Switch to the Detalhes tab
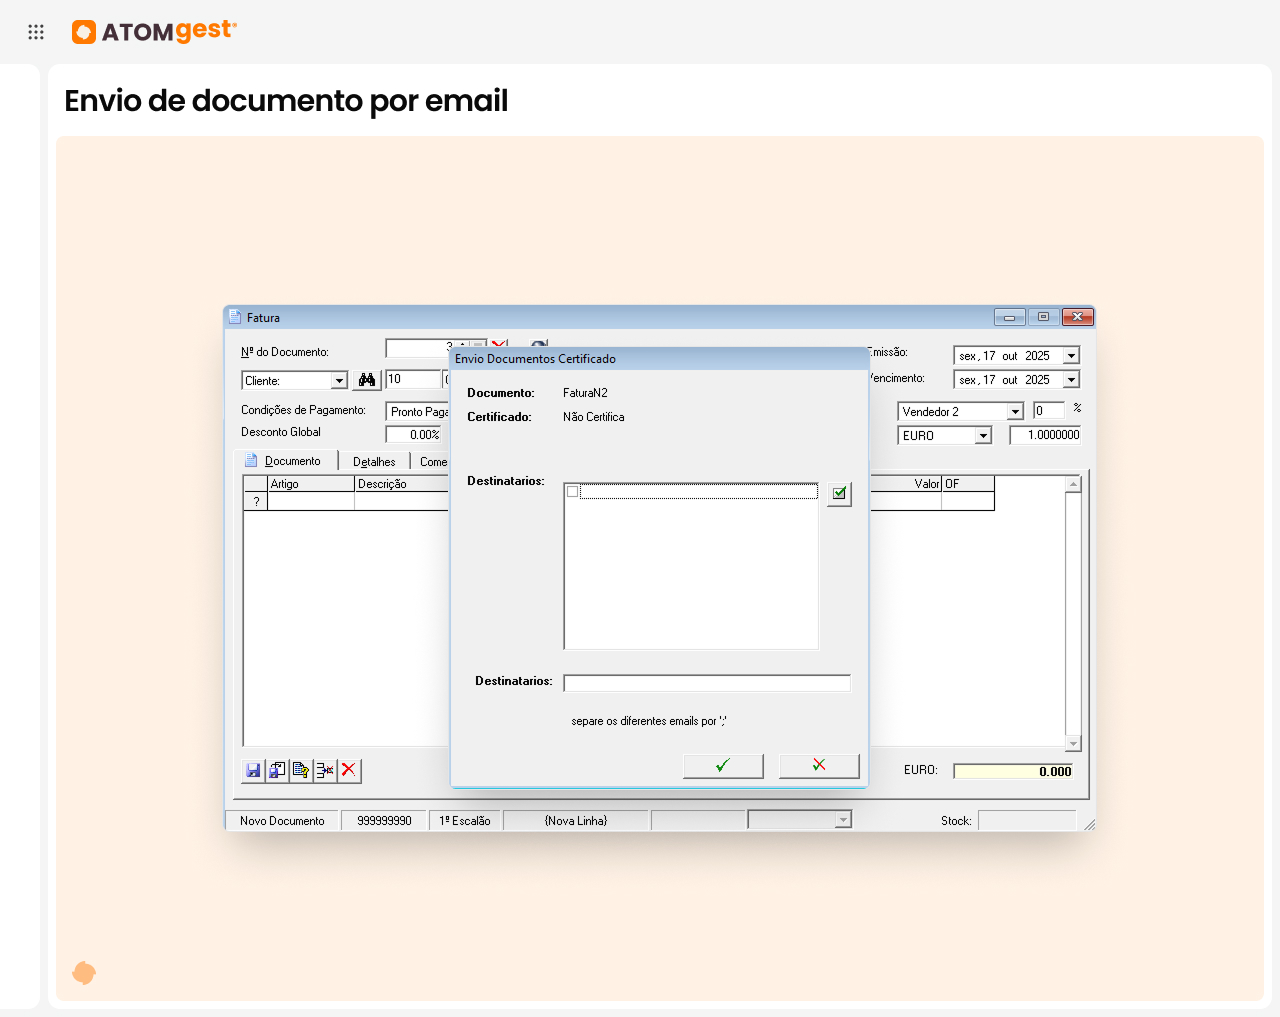Viewport: 1280px width, 1017px height. tap(374, 462)
